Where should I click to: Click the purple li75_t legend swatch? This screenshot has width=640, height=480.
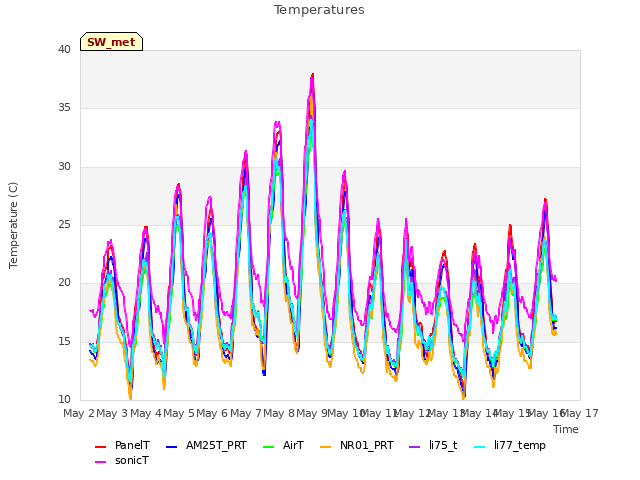pyautogui.click(x=414, y=447)
